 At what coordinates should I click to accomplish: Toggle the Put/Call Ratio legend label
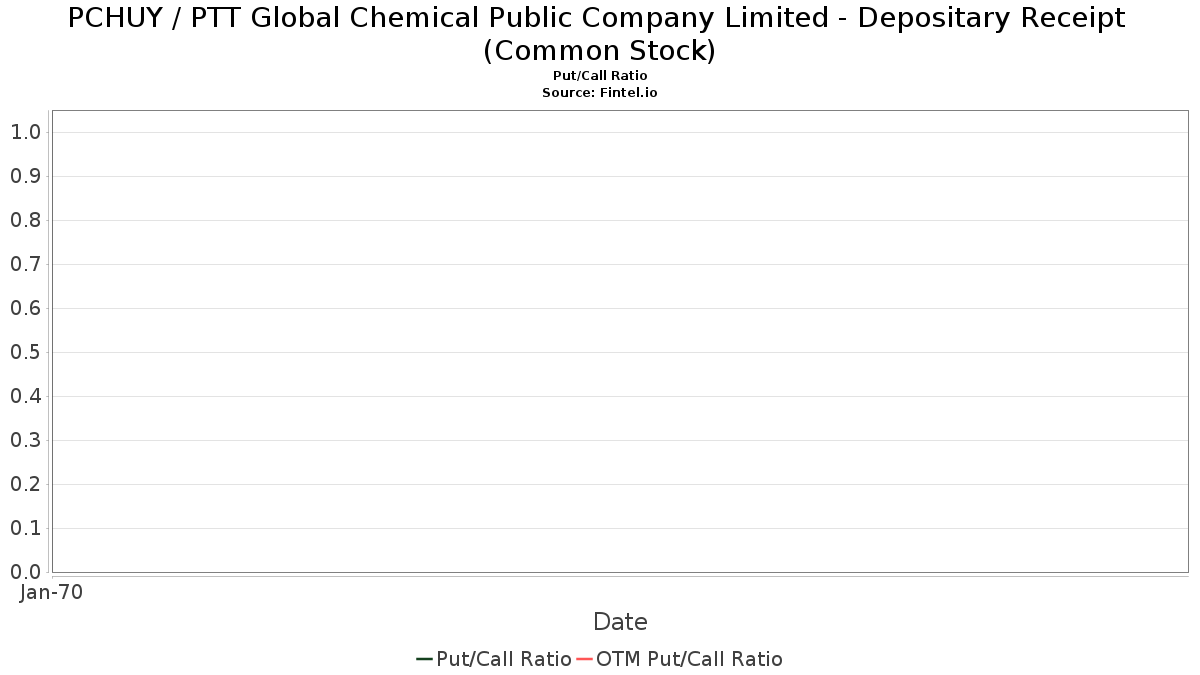[503, 659]
